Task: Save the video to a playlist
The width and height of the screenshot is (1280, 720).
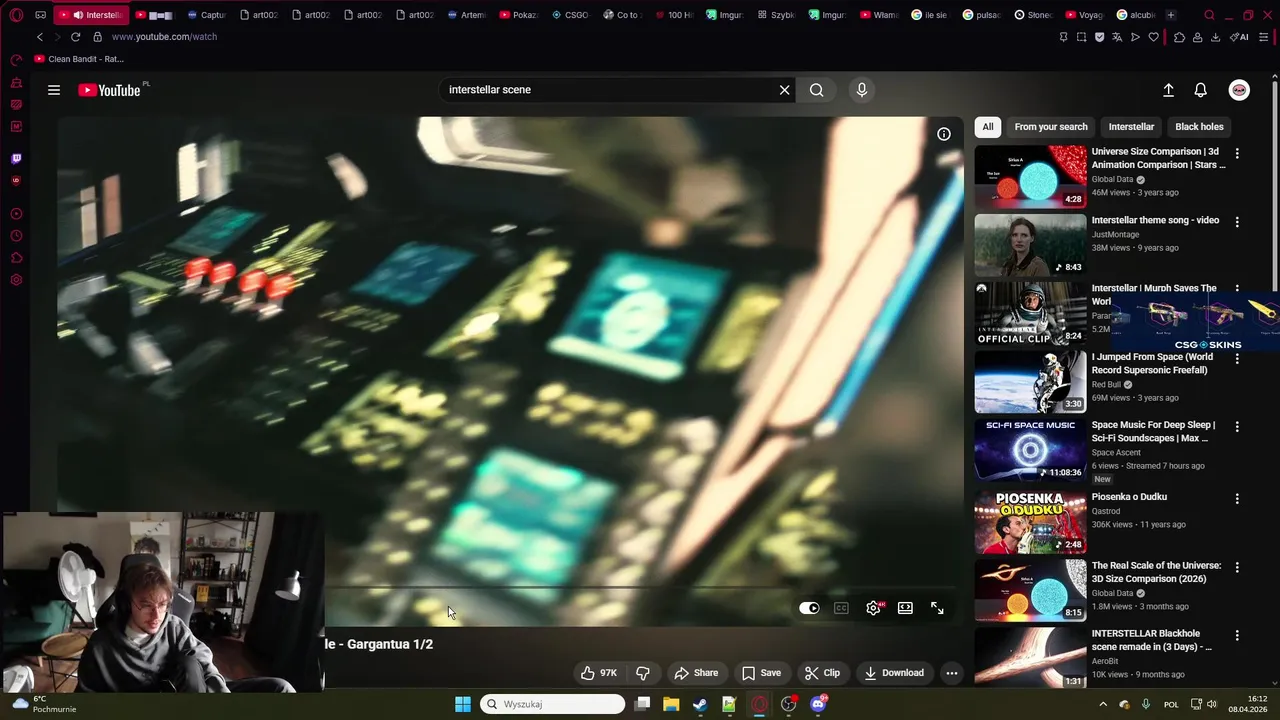Action: click(x=761, y=673)
